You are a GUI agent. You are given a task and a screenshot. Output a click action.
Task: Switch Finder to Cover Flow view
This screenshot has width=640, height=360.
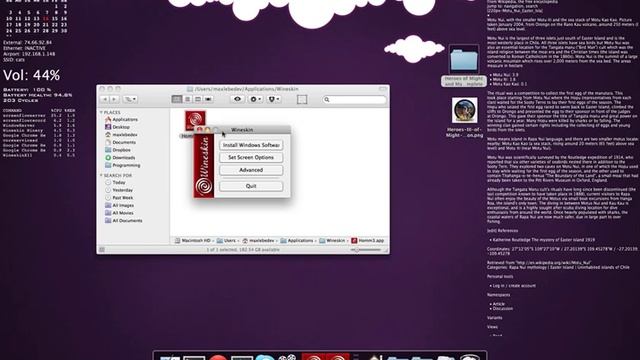point(208,99)
